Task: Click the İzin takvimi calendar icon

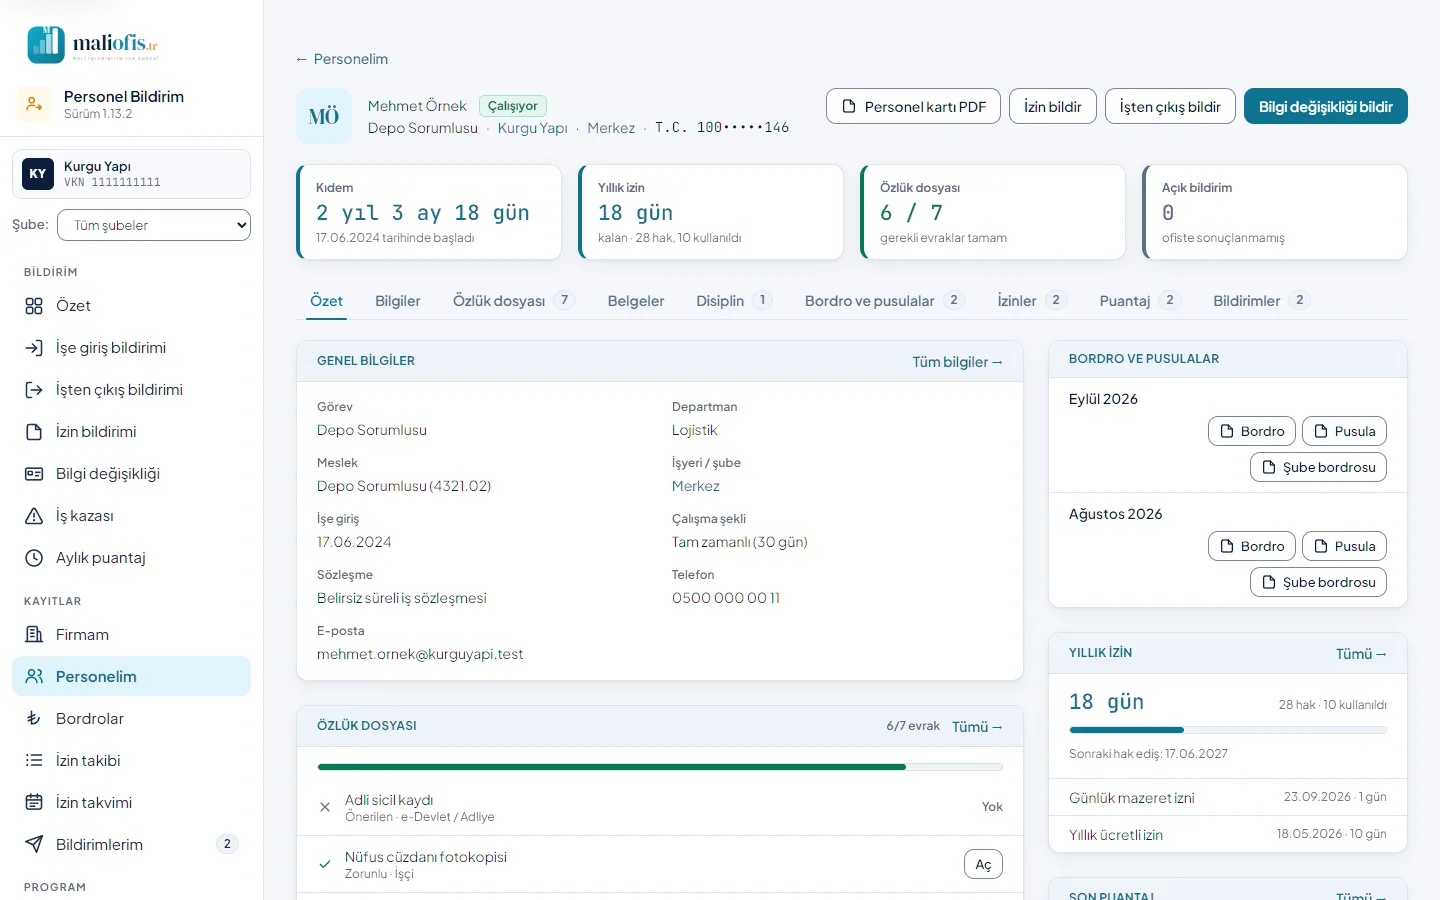Action: point(34,803)
